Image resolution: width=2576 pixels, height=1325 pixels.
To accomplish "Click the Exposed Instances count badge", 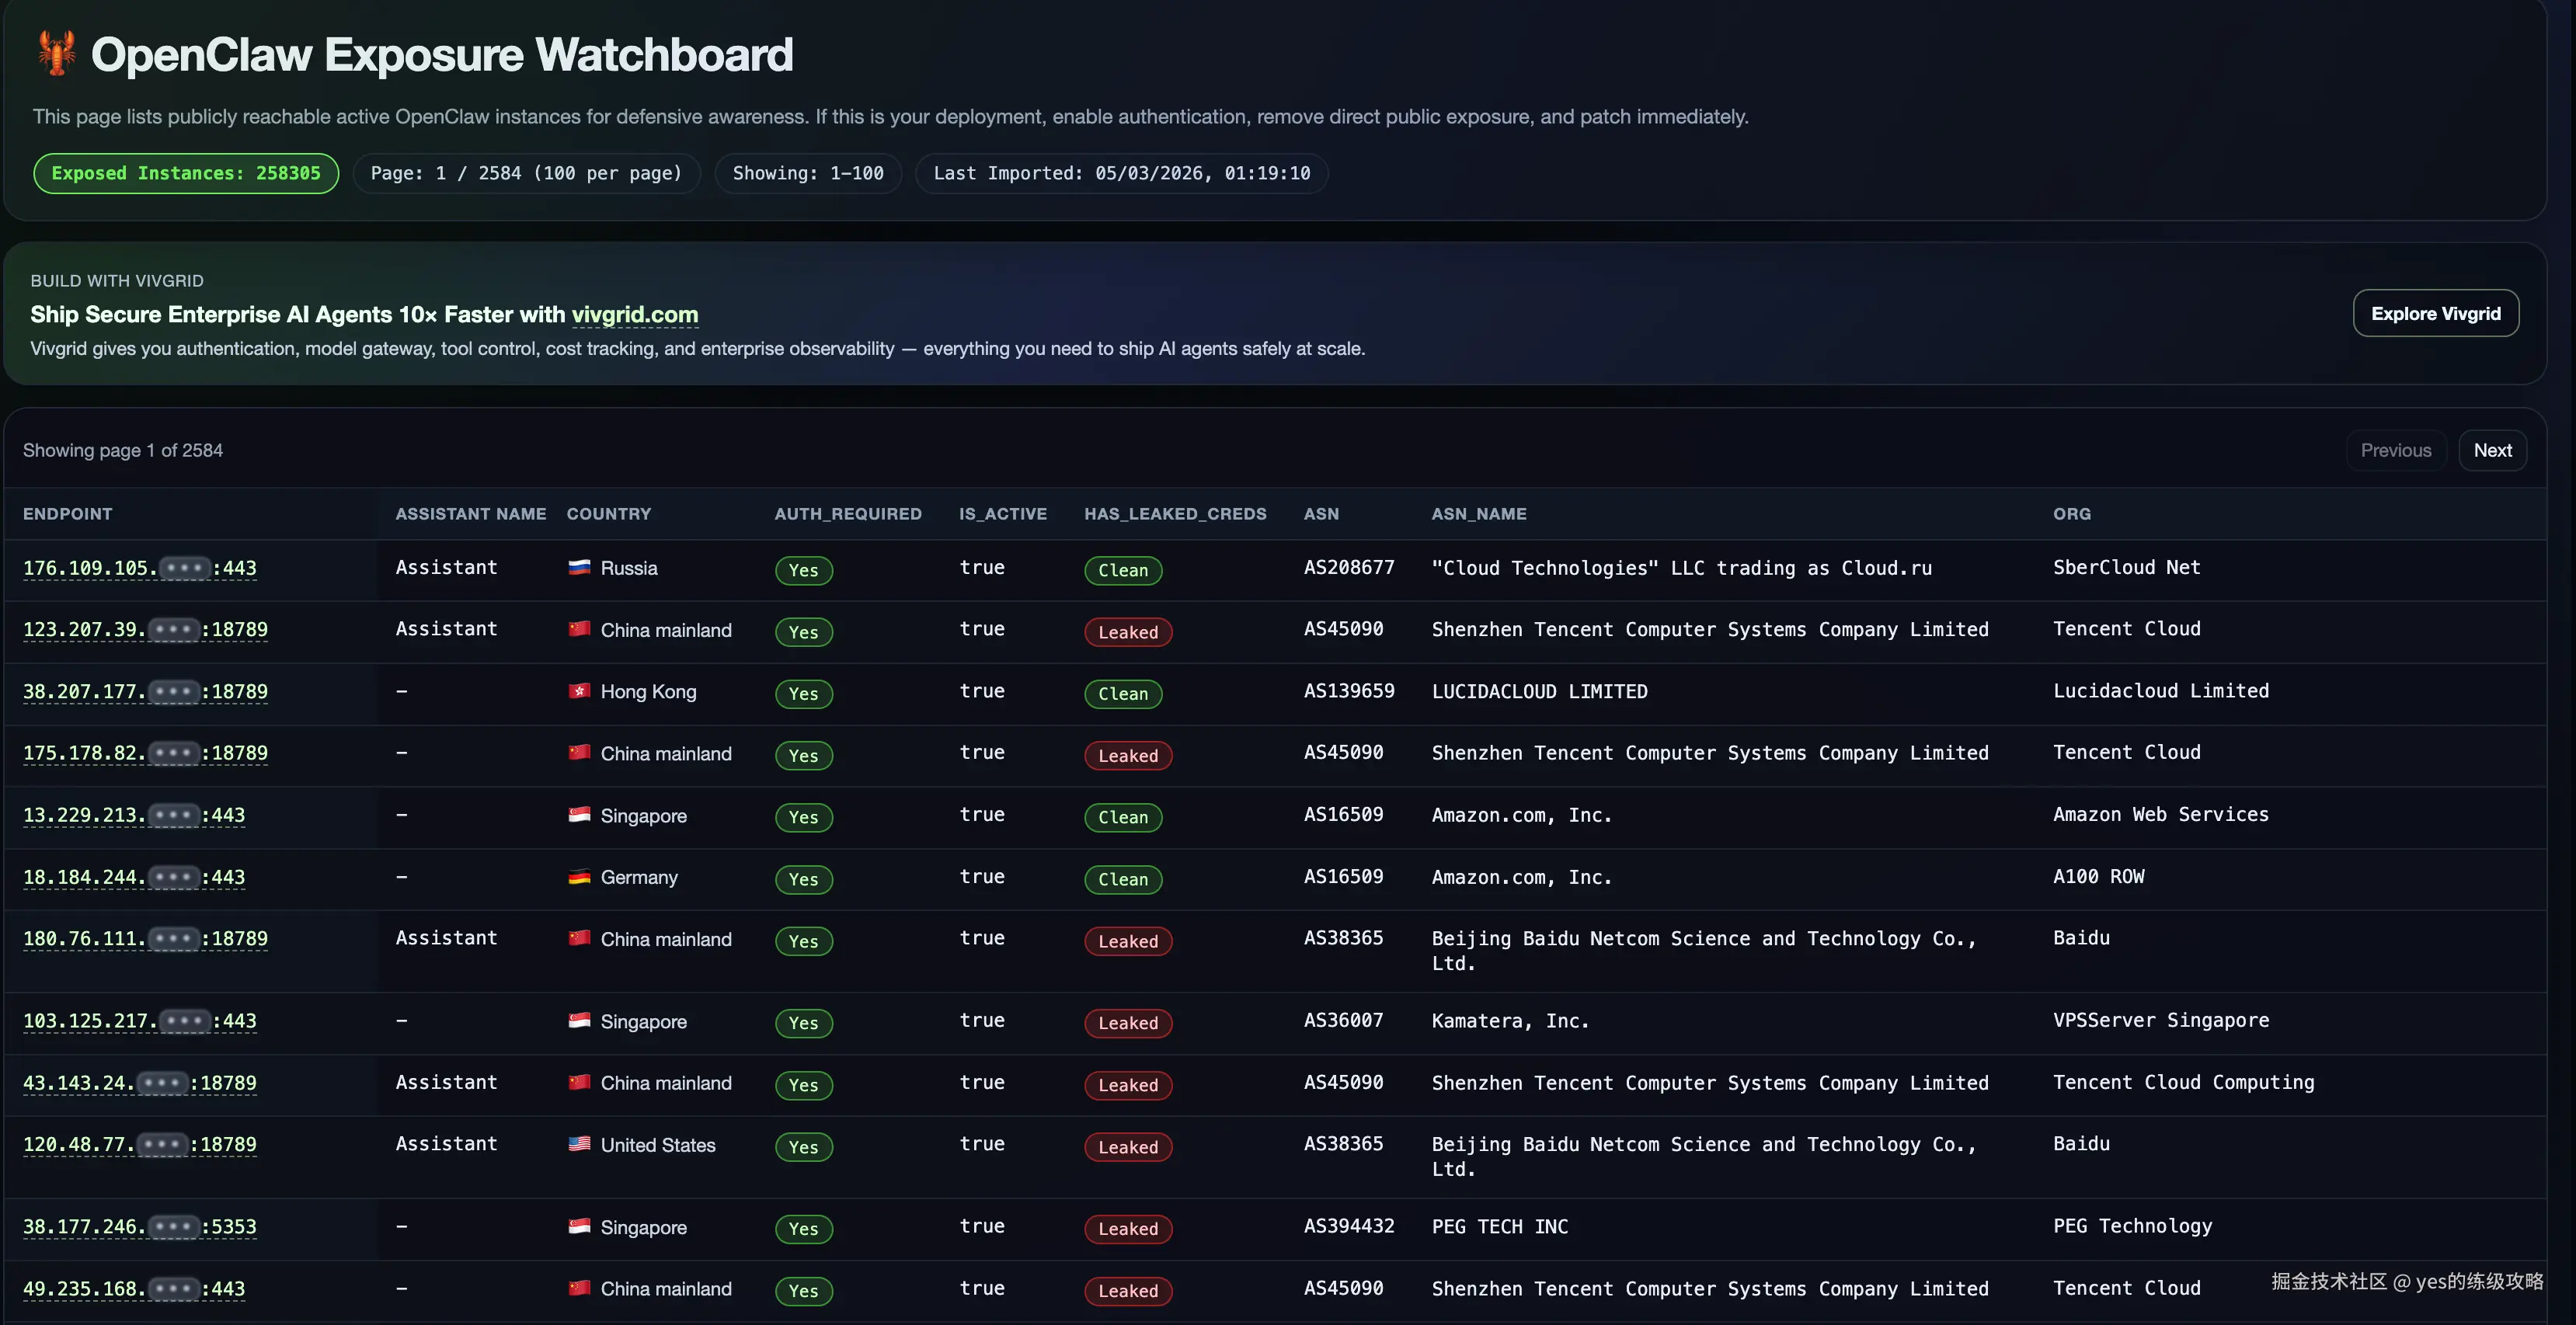I will 186,173.
